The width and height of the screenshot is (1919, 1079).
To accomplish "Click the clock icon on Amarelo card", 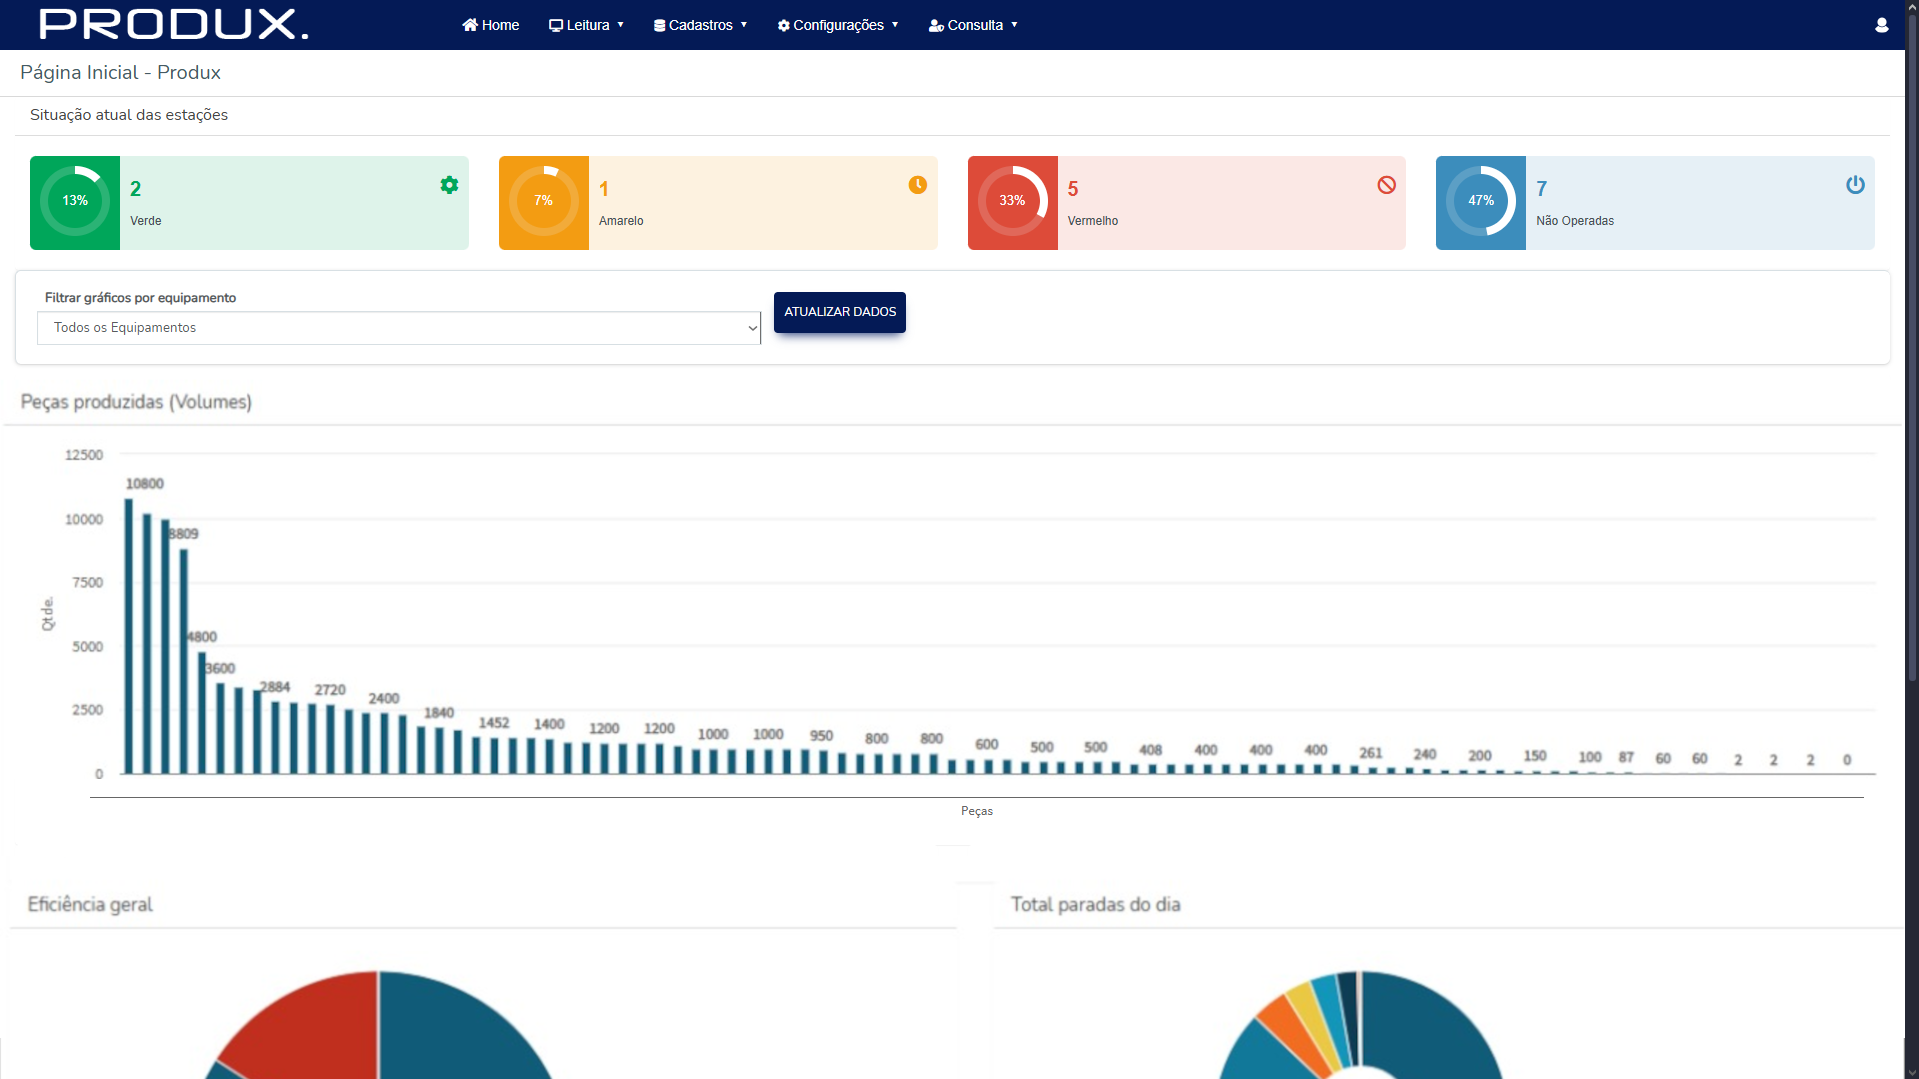I will click(x=917, y=185).
